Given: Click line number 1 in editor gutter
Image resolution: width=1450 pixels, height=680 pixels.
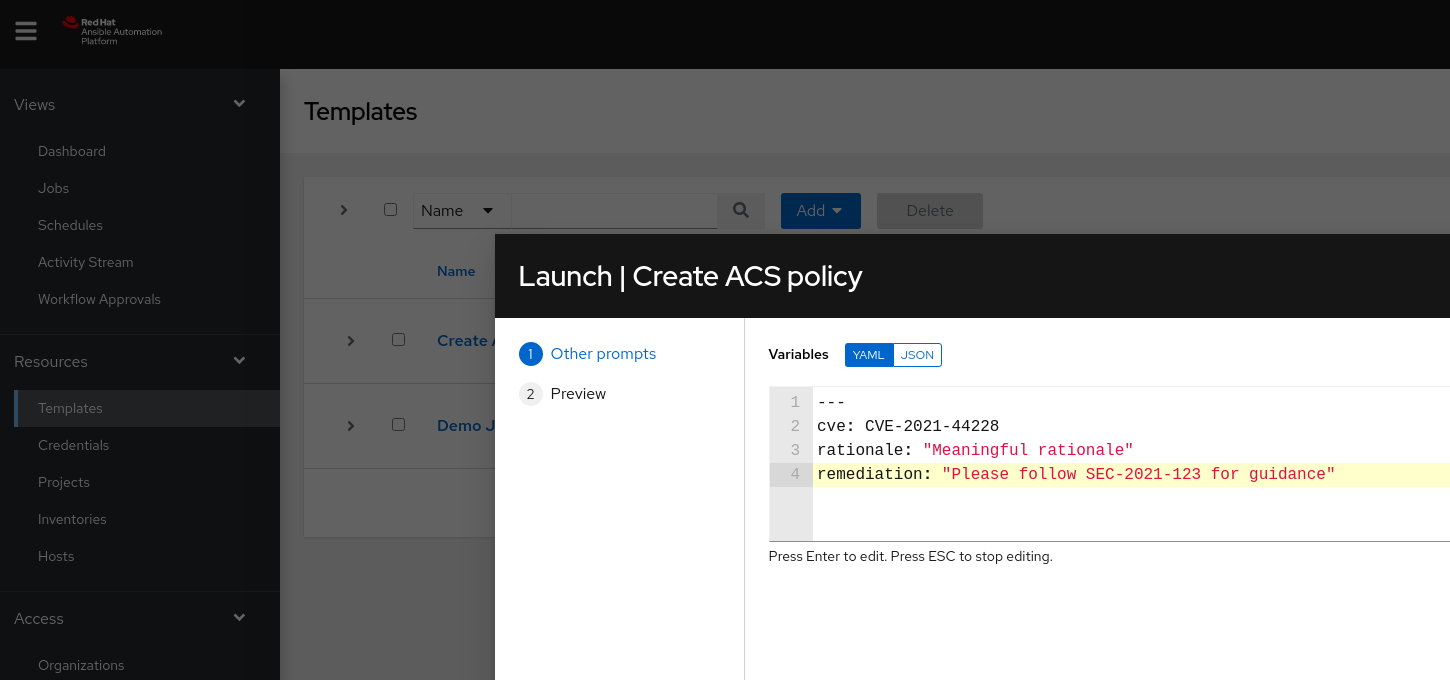Looking at the screenshot, I should [795, 402].
